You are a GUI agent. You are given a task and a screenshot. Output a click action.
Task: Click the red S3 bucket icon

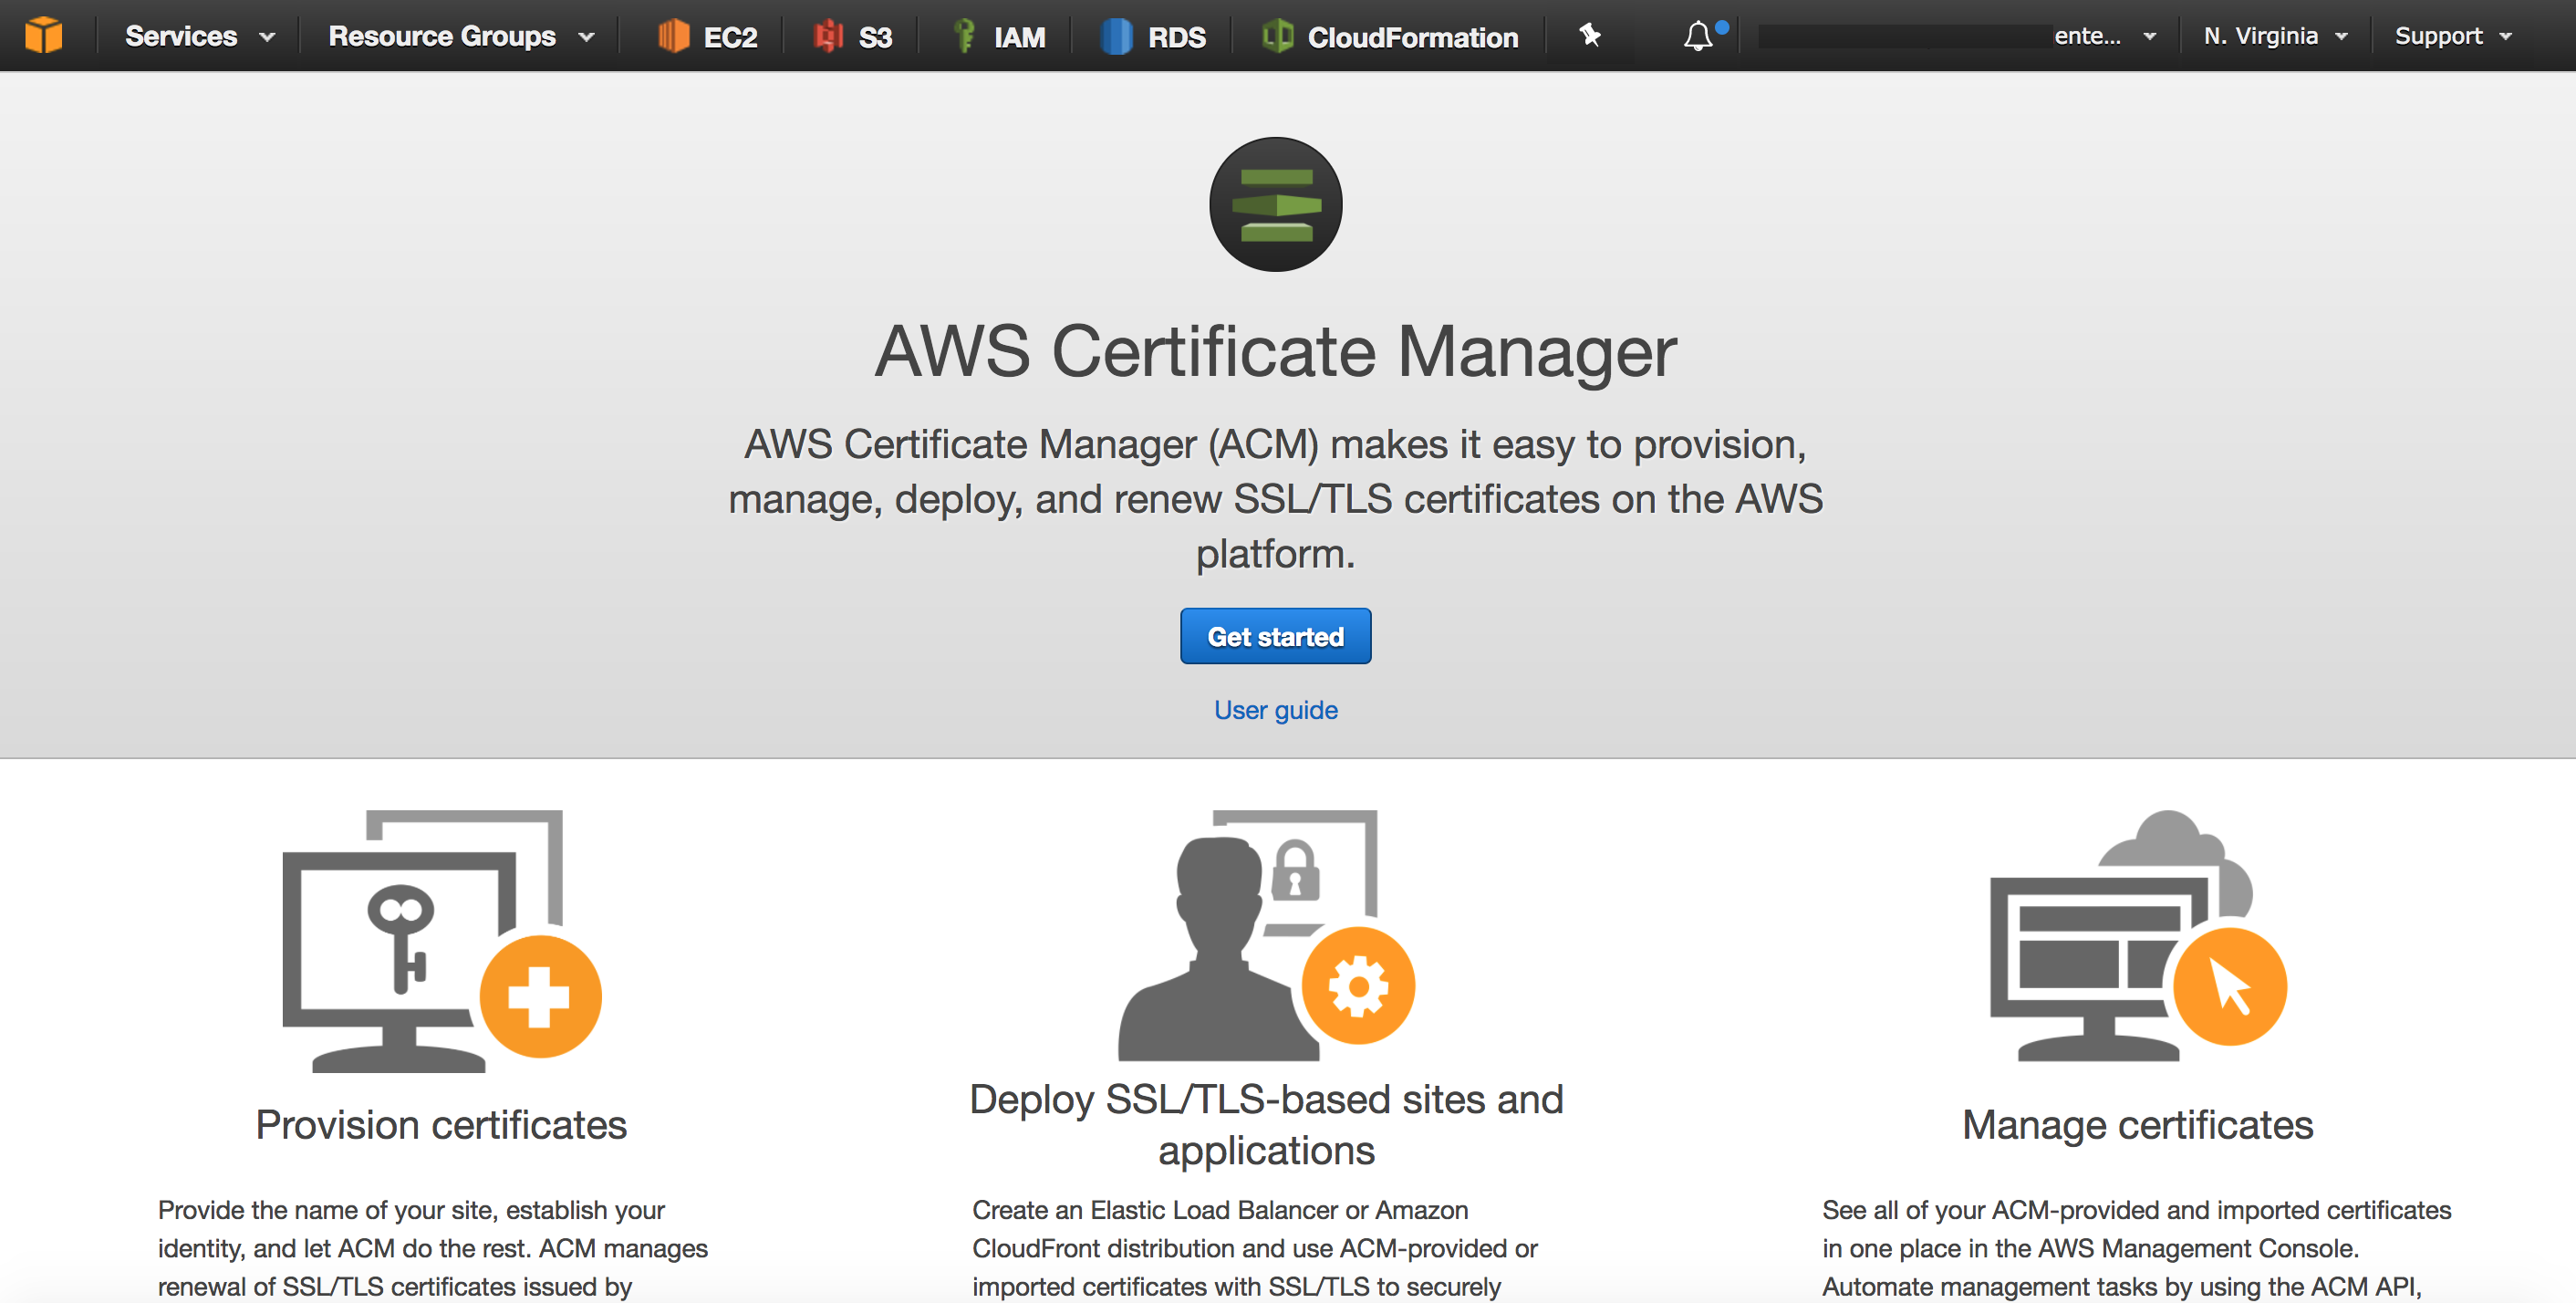tap(828, 36)
